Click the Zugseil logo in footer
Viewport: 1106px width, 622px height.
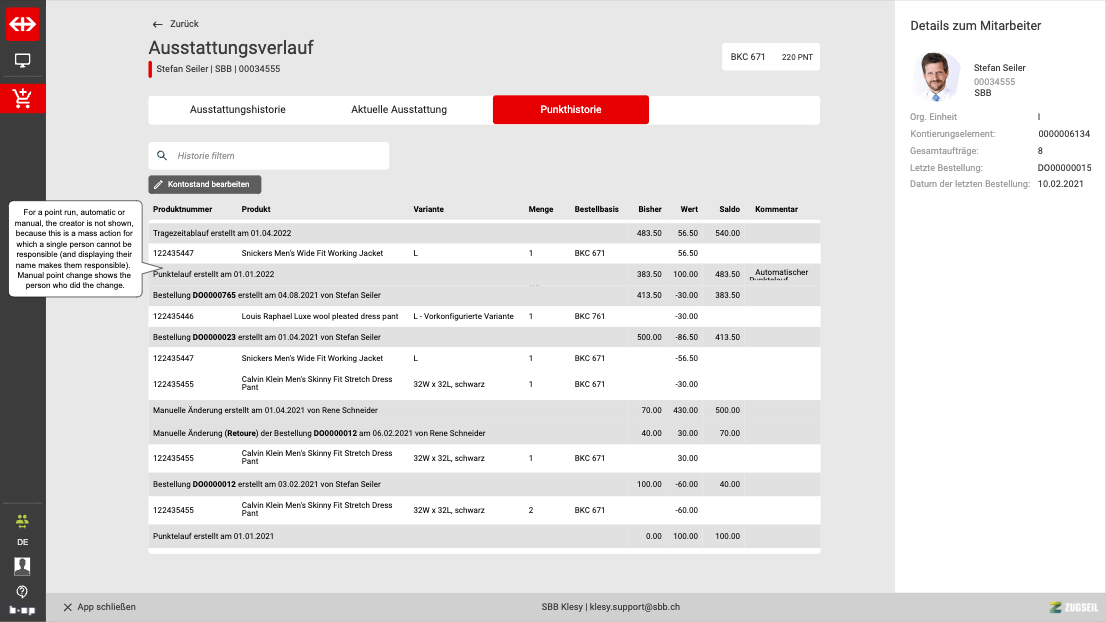(1074, 607)
